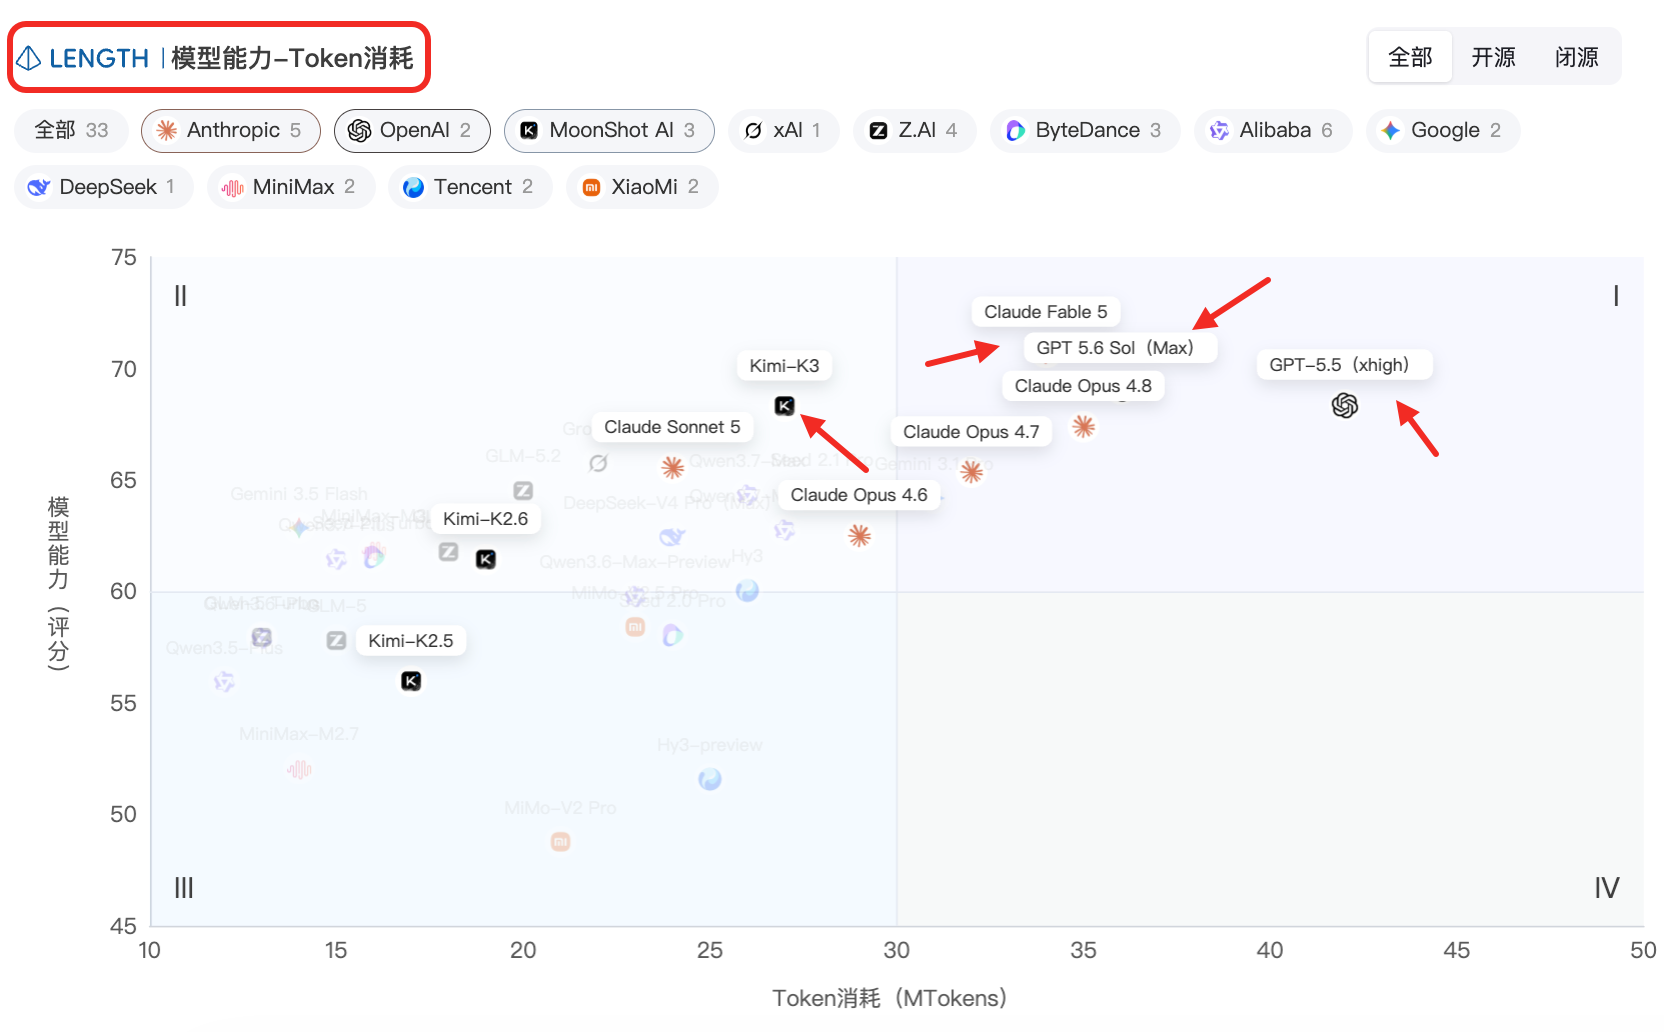Switch to the 闭源 tab

(1576, 57)
